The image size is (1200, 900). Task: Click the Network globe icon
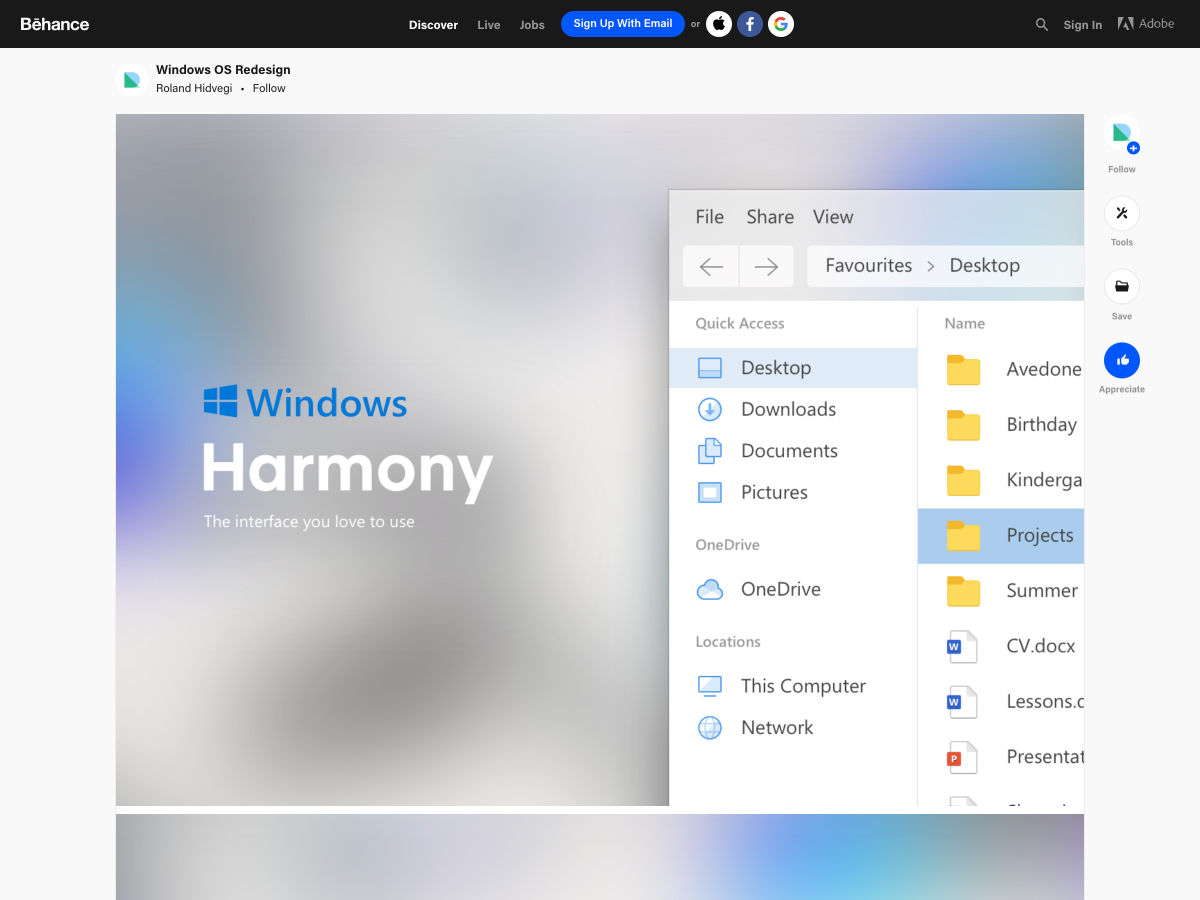point(709,728)
